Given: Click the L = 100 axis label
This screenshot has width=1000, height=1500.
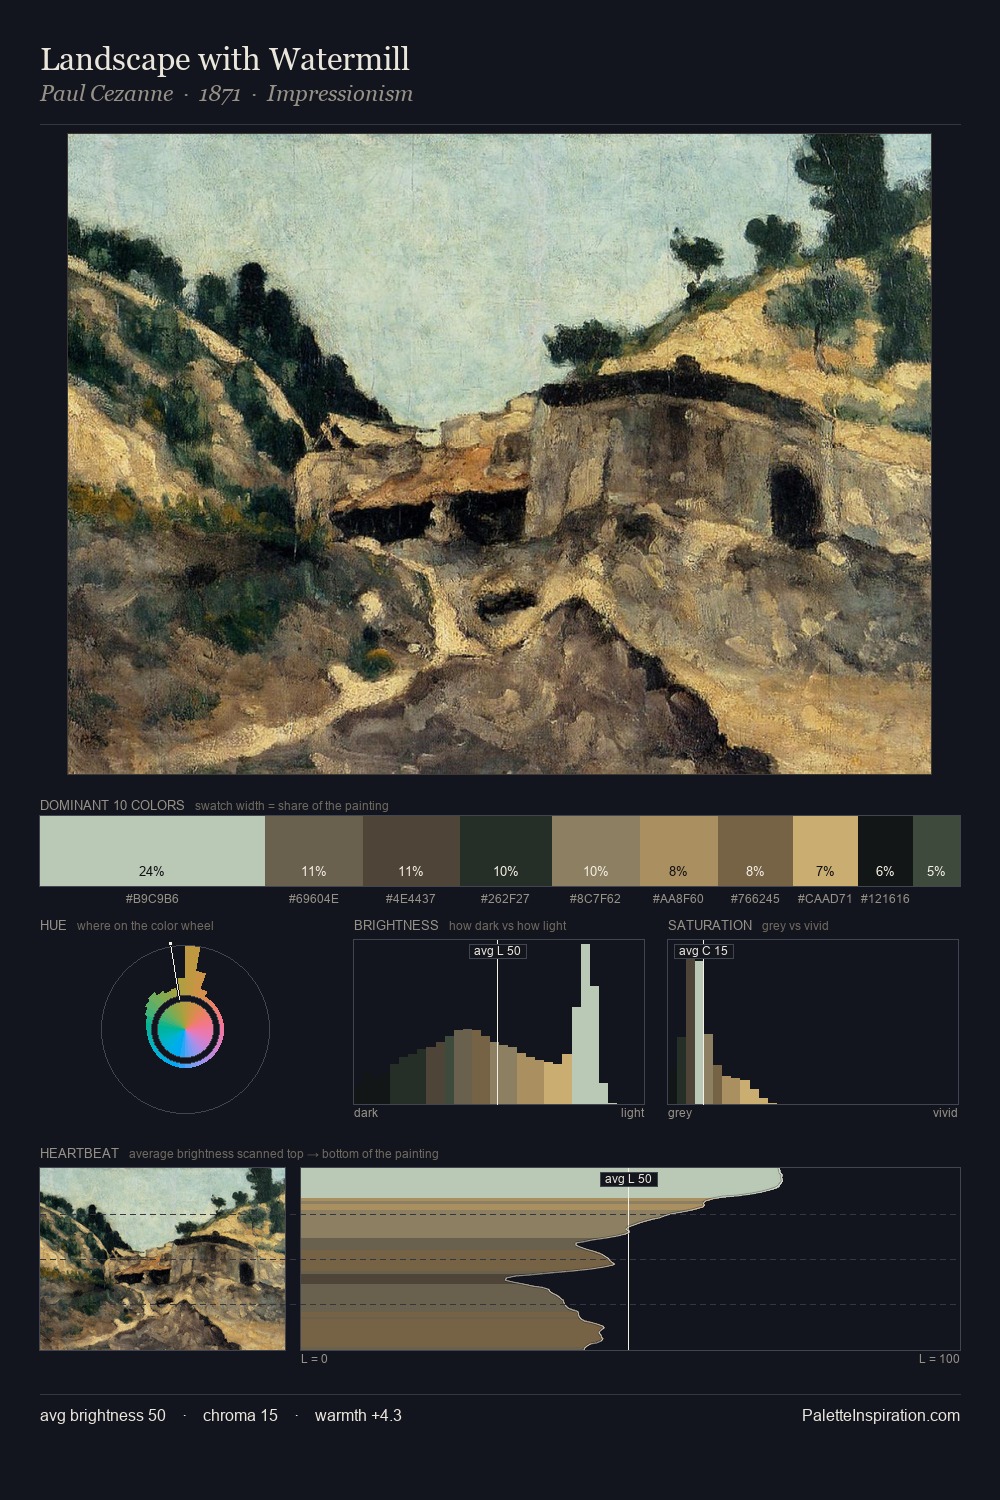Looking at the screenshot, I should pyautogui.click(x=939, y=1359).
